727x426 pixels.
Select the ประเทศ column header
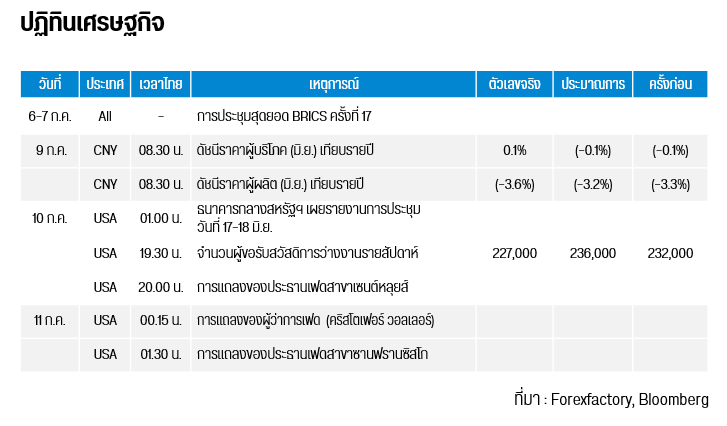click(105, 84)
